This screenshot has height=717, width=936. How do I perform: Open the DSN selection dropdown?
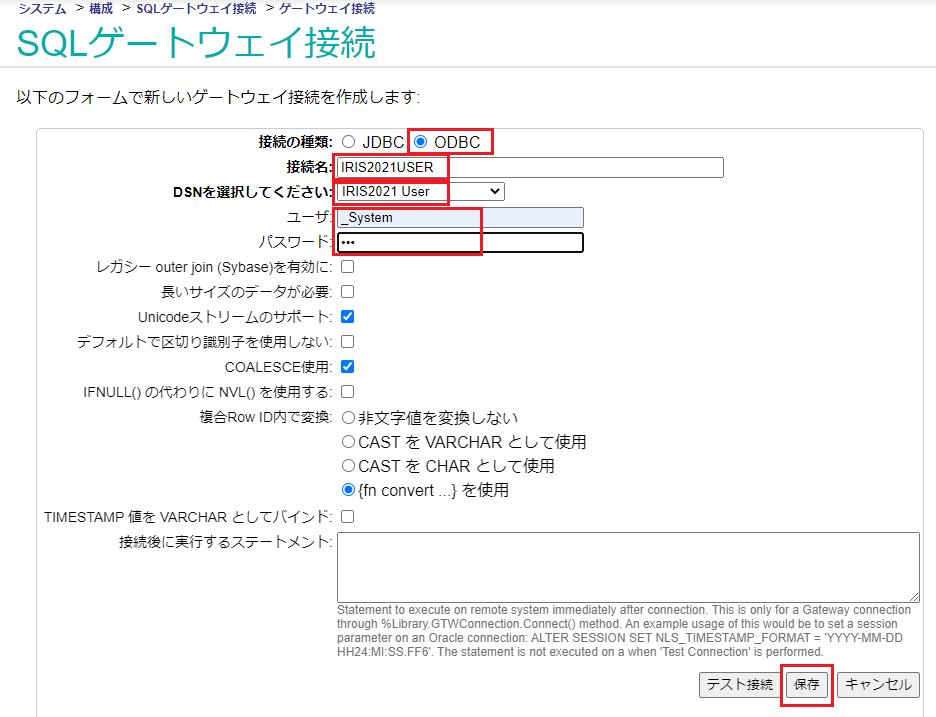coord(421,191)
